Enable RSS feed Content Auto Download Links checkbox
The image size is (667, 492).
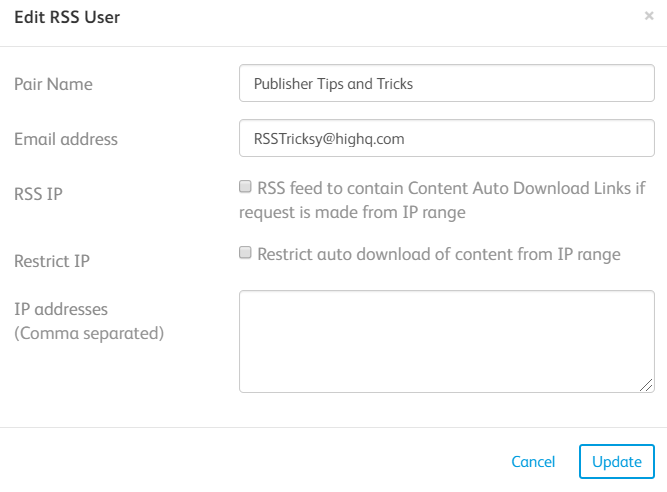pos(245,186)
